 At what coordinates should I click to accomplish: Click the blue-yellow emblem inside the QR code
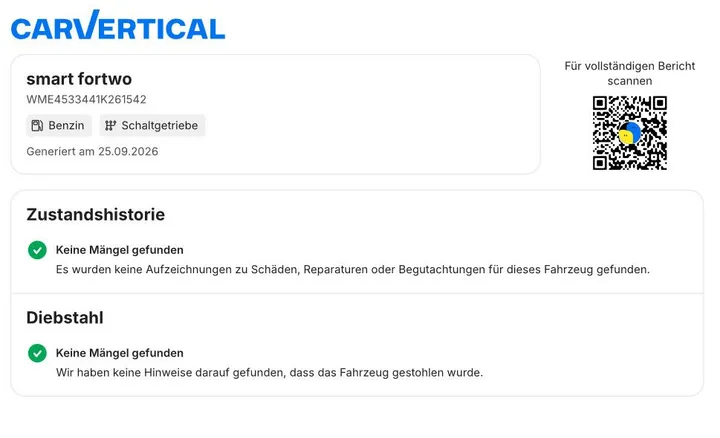pos(630,133)
